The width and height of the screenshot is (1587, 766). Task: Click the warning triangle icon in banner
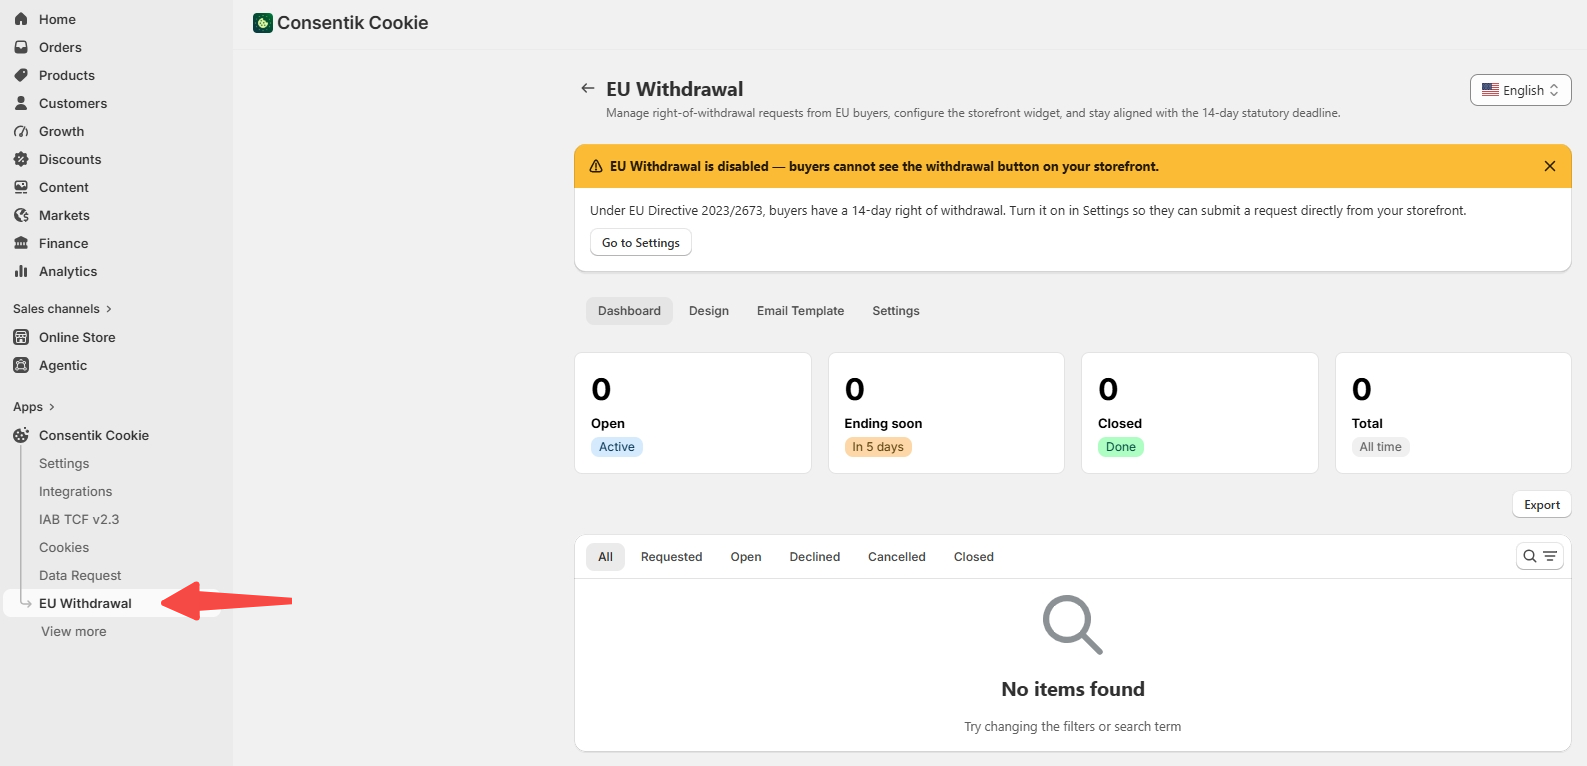click(x=596, y=167)
